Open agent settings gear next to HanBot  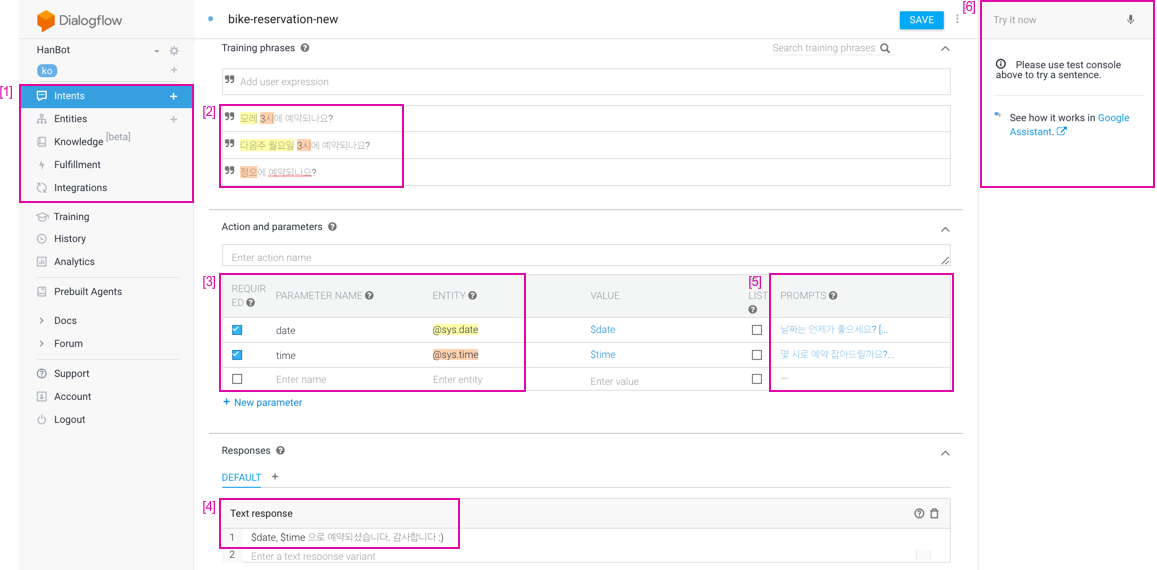[x=174, y=51]
